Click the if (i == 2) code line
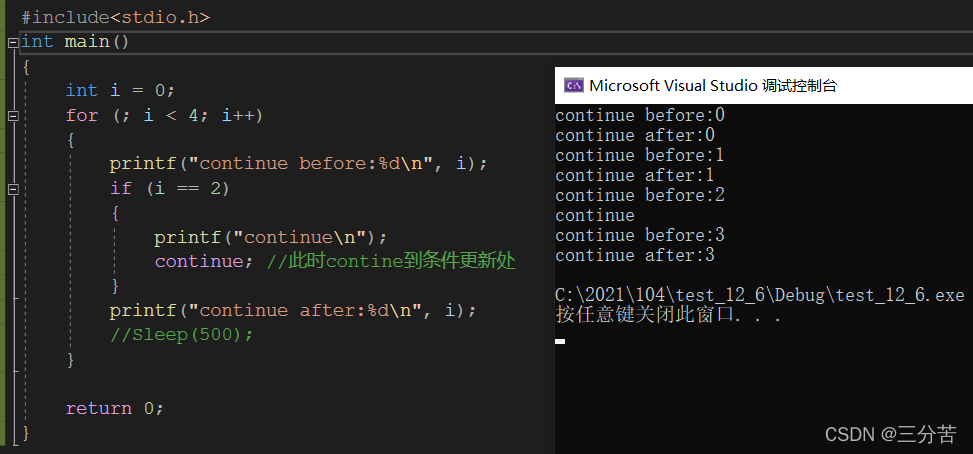Image resolution: width=973 pixels, height=454 pixels. pyautogui.click(x=170, y=188)
